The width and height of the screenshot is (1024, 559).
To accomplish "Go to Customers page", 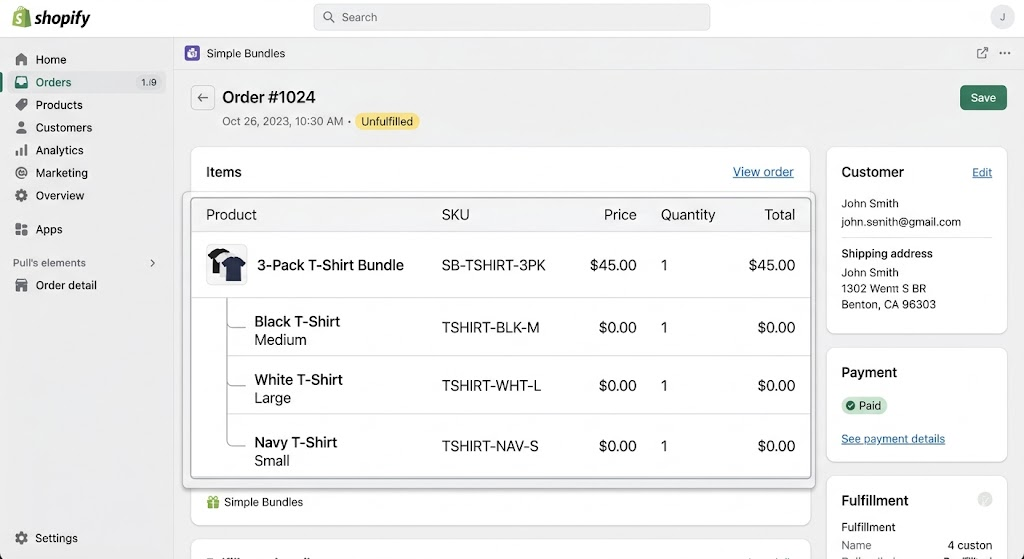I will [63, 127].
